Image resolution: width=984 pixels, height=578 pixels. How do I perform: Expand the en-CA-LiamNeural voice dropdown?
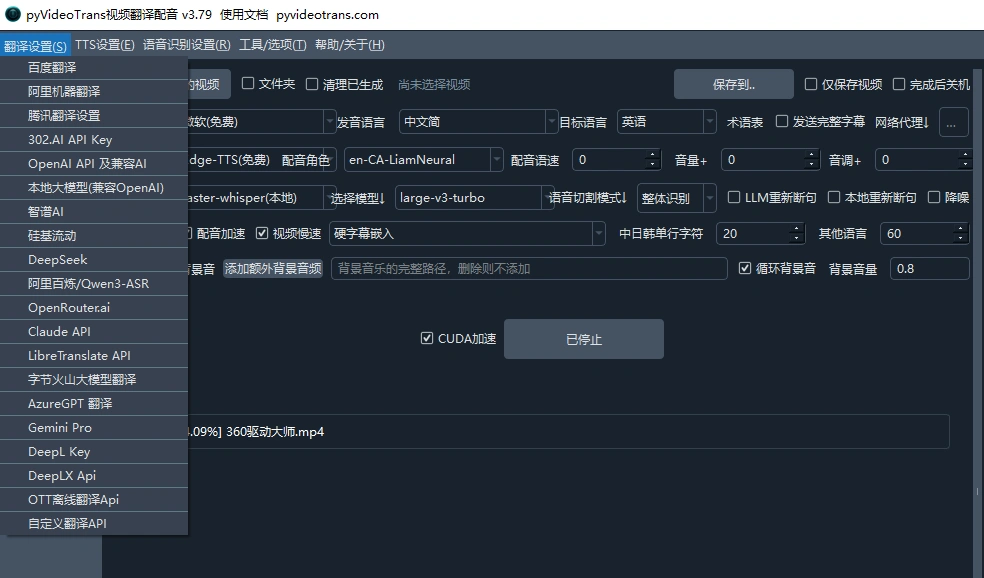tap(420, 158)
